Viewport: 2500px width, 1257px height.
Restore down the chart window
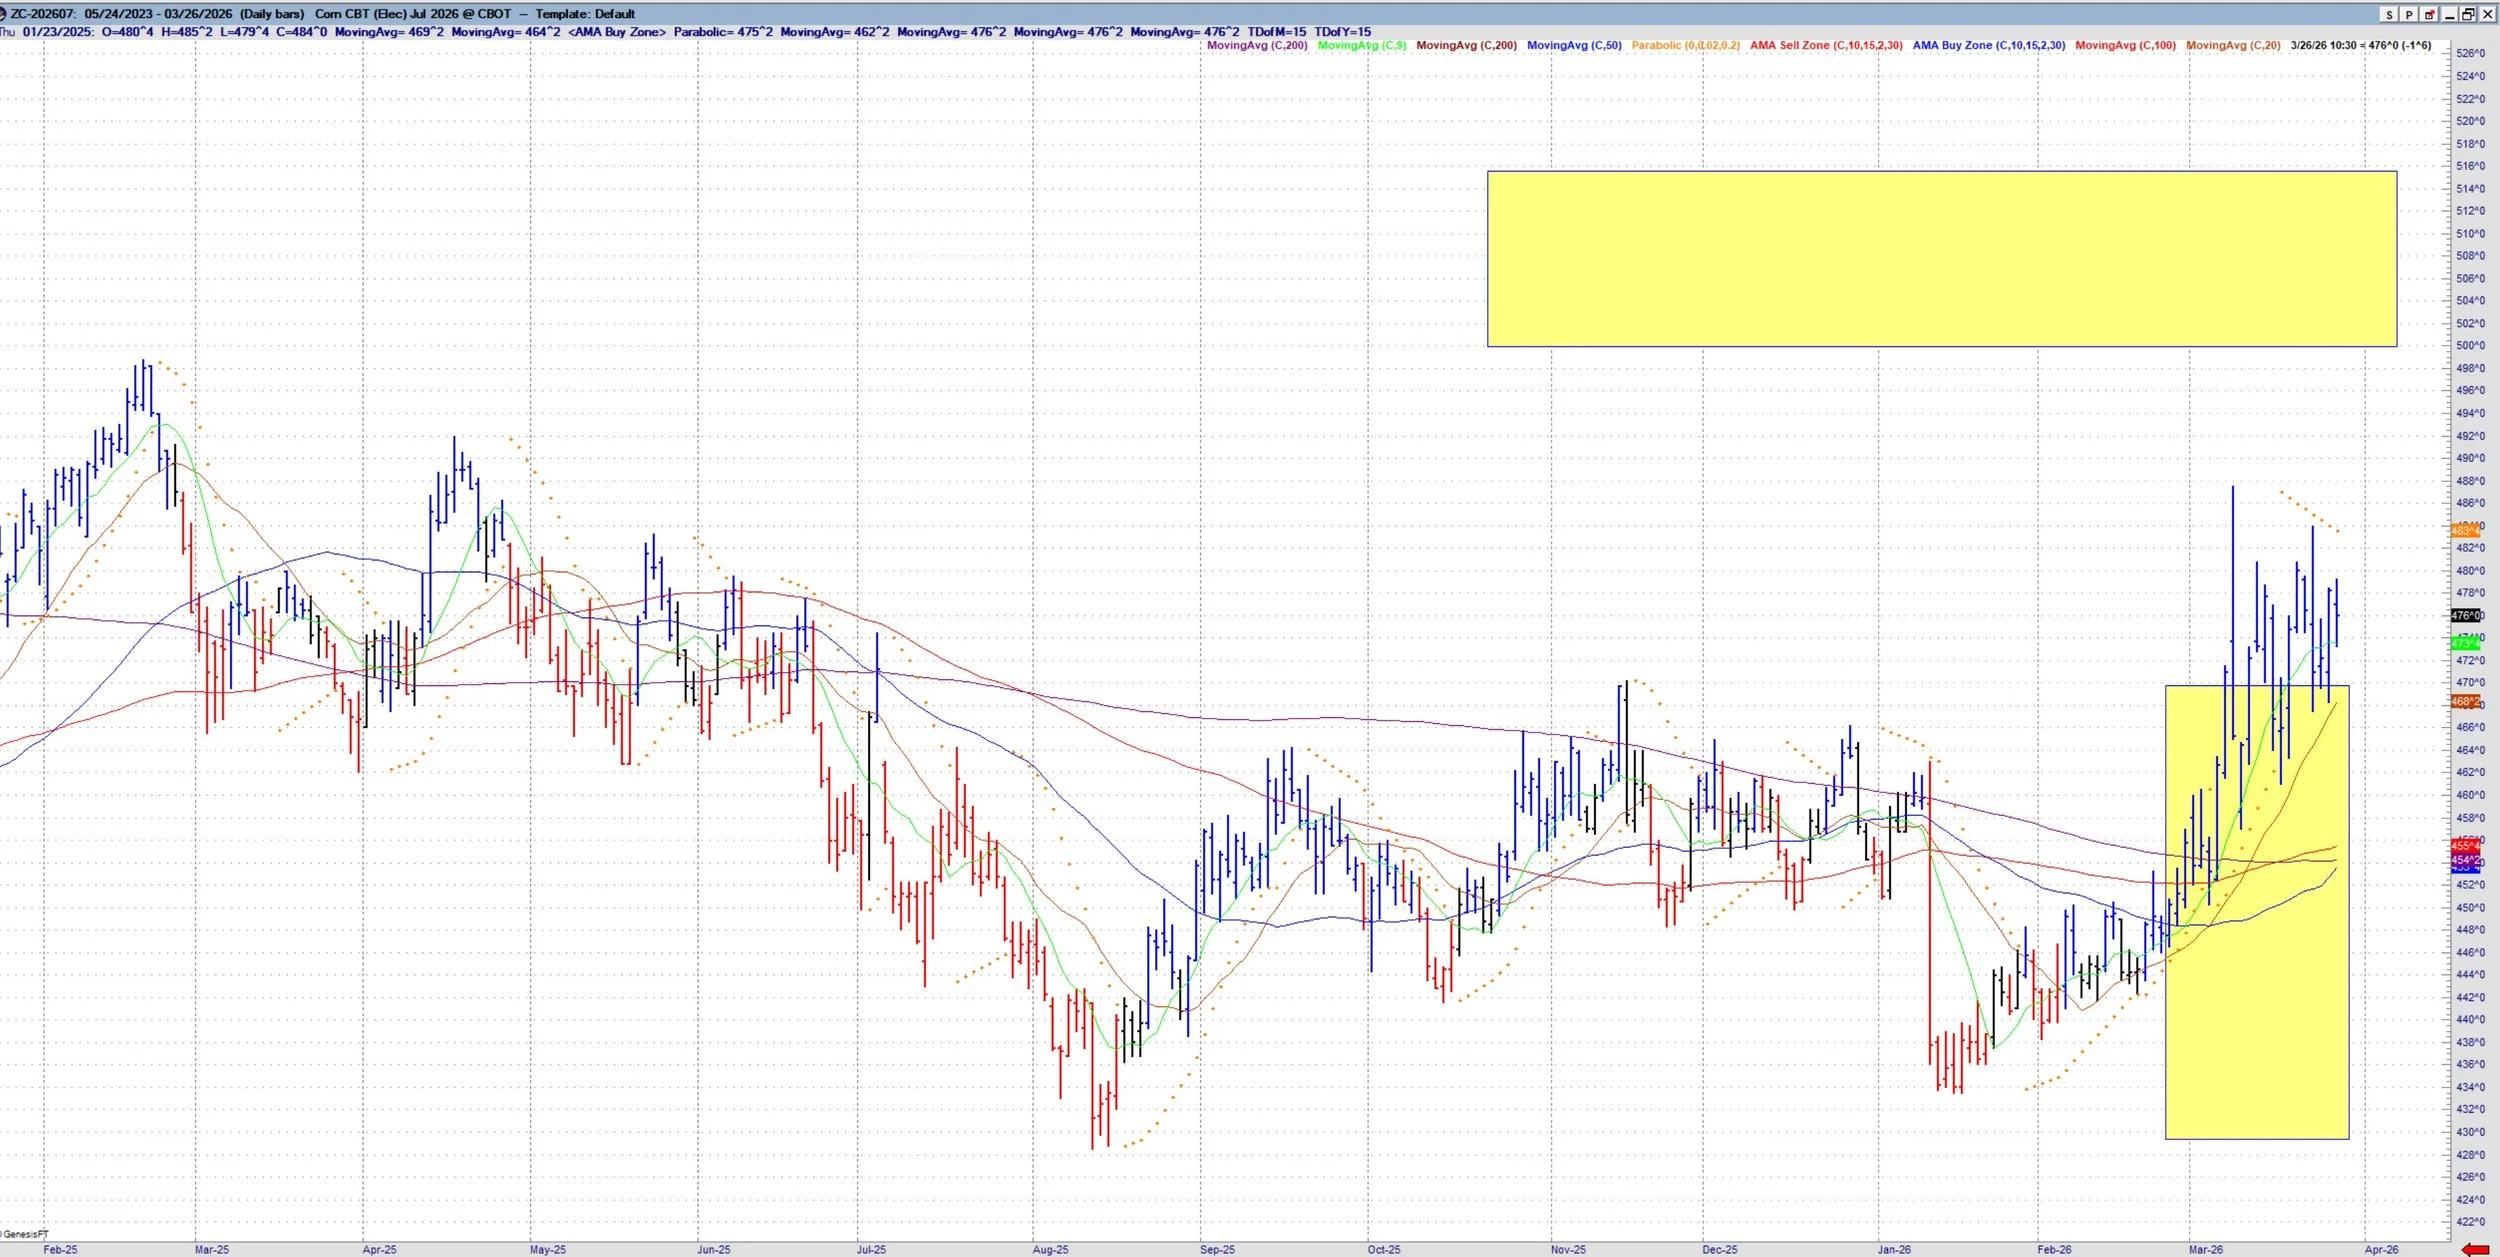(2468, 14)
